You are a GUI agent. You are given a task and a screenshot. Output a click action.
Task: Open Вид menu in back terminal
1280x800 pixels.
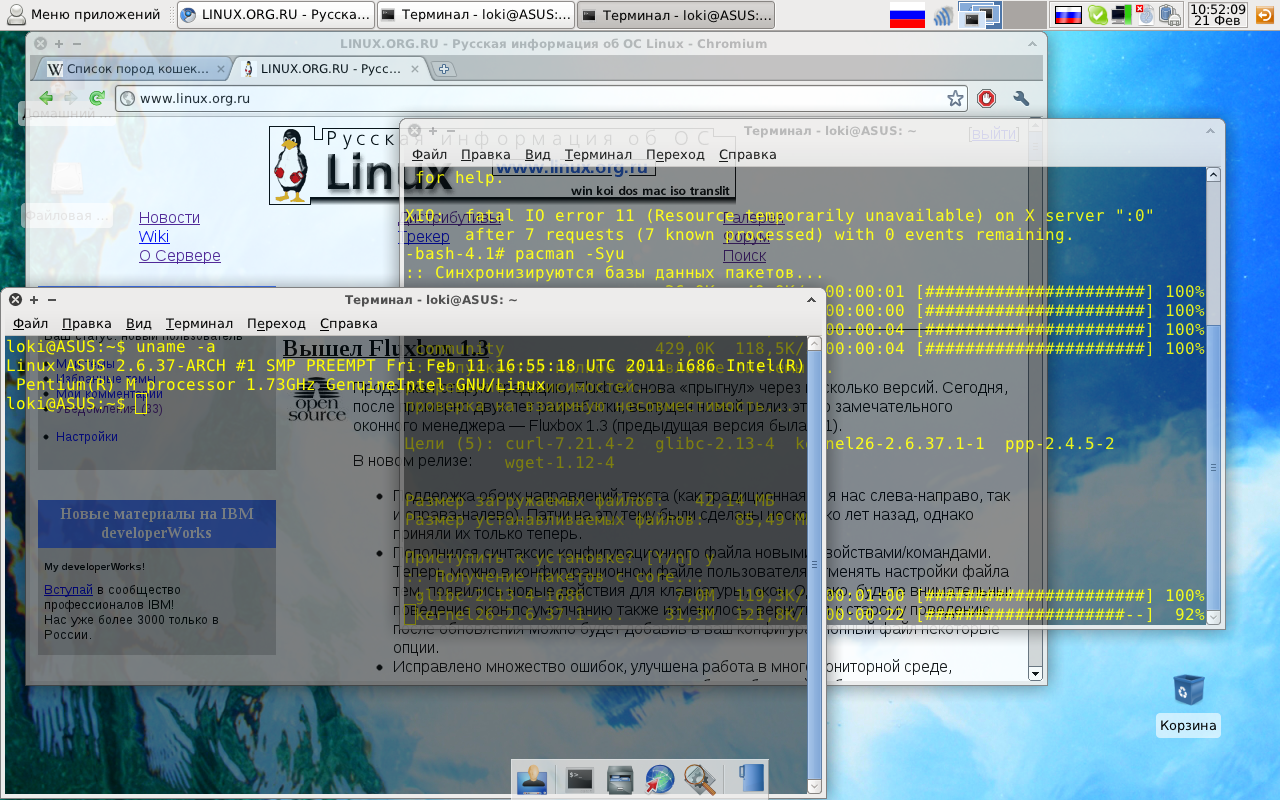(537, 154)
